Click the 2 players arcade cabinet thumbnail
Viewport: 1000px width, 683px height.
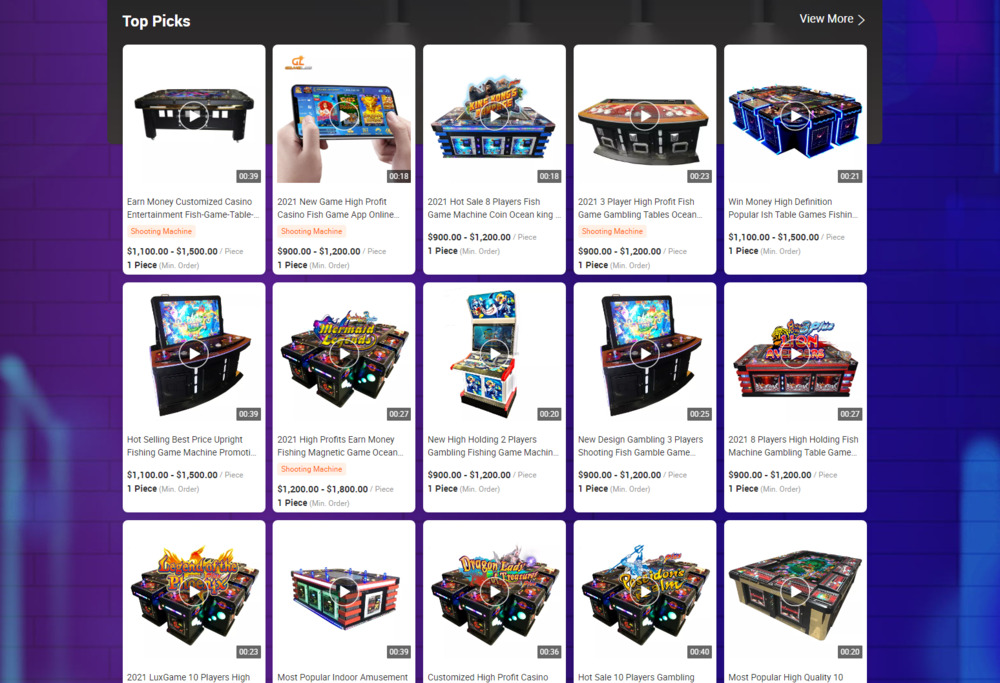494,354
